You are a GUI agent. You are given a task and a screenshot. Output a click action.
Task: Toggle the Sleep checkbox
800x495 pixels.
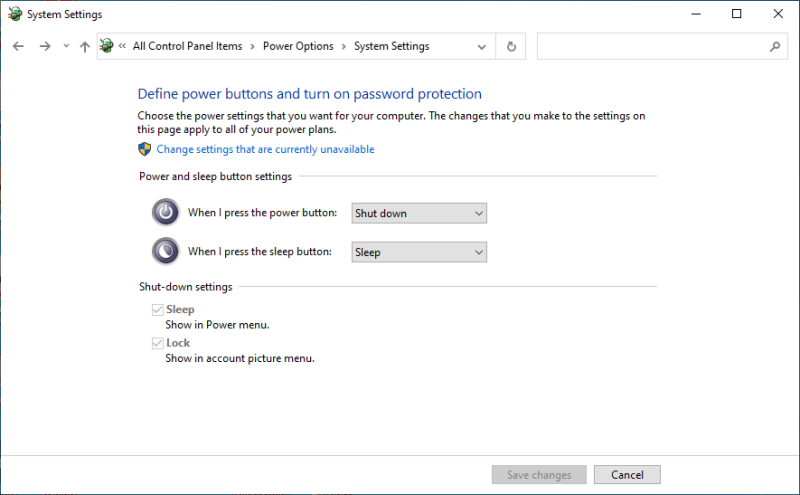pyautogui.click(x=157, y=310)
